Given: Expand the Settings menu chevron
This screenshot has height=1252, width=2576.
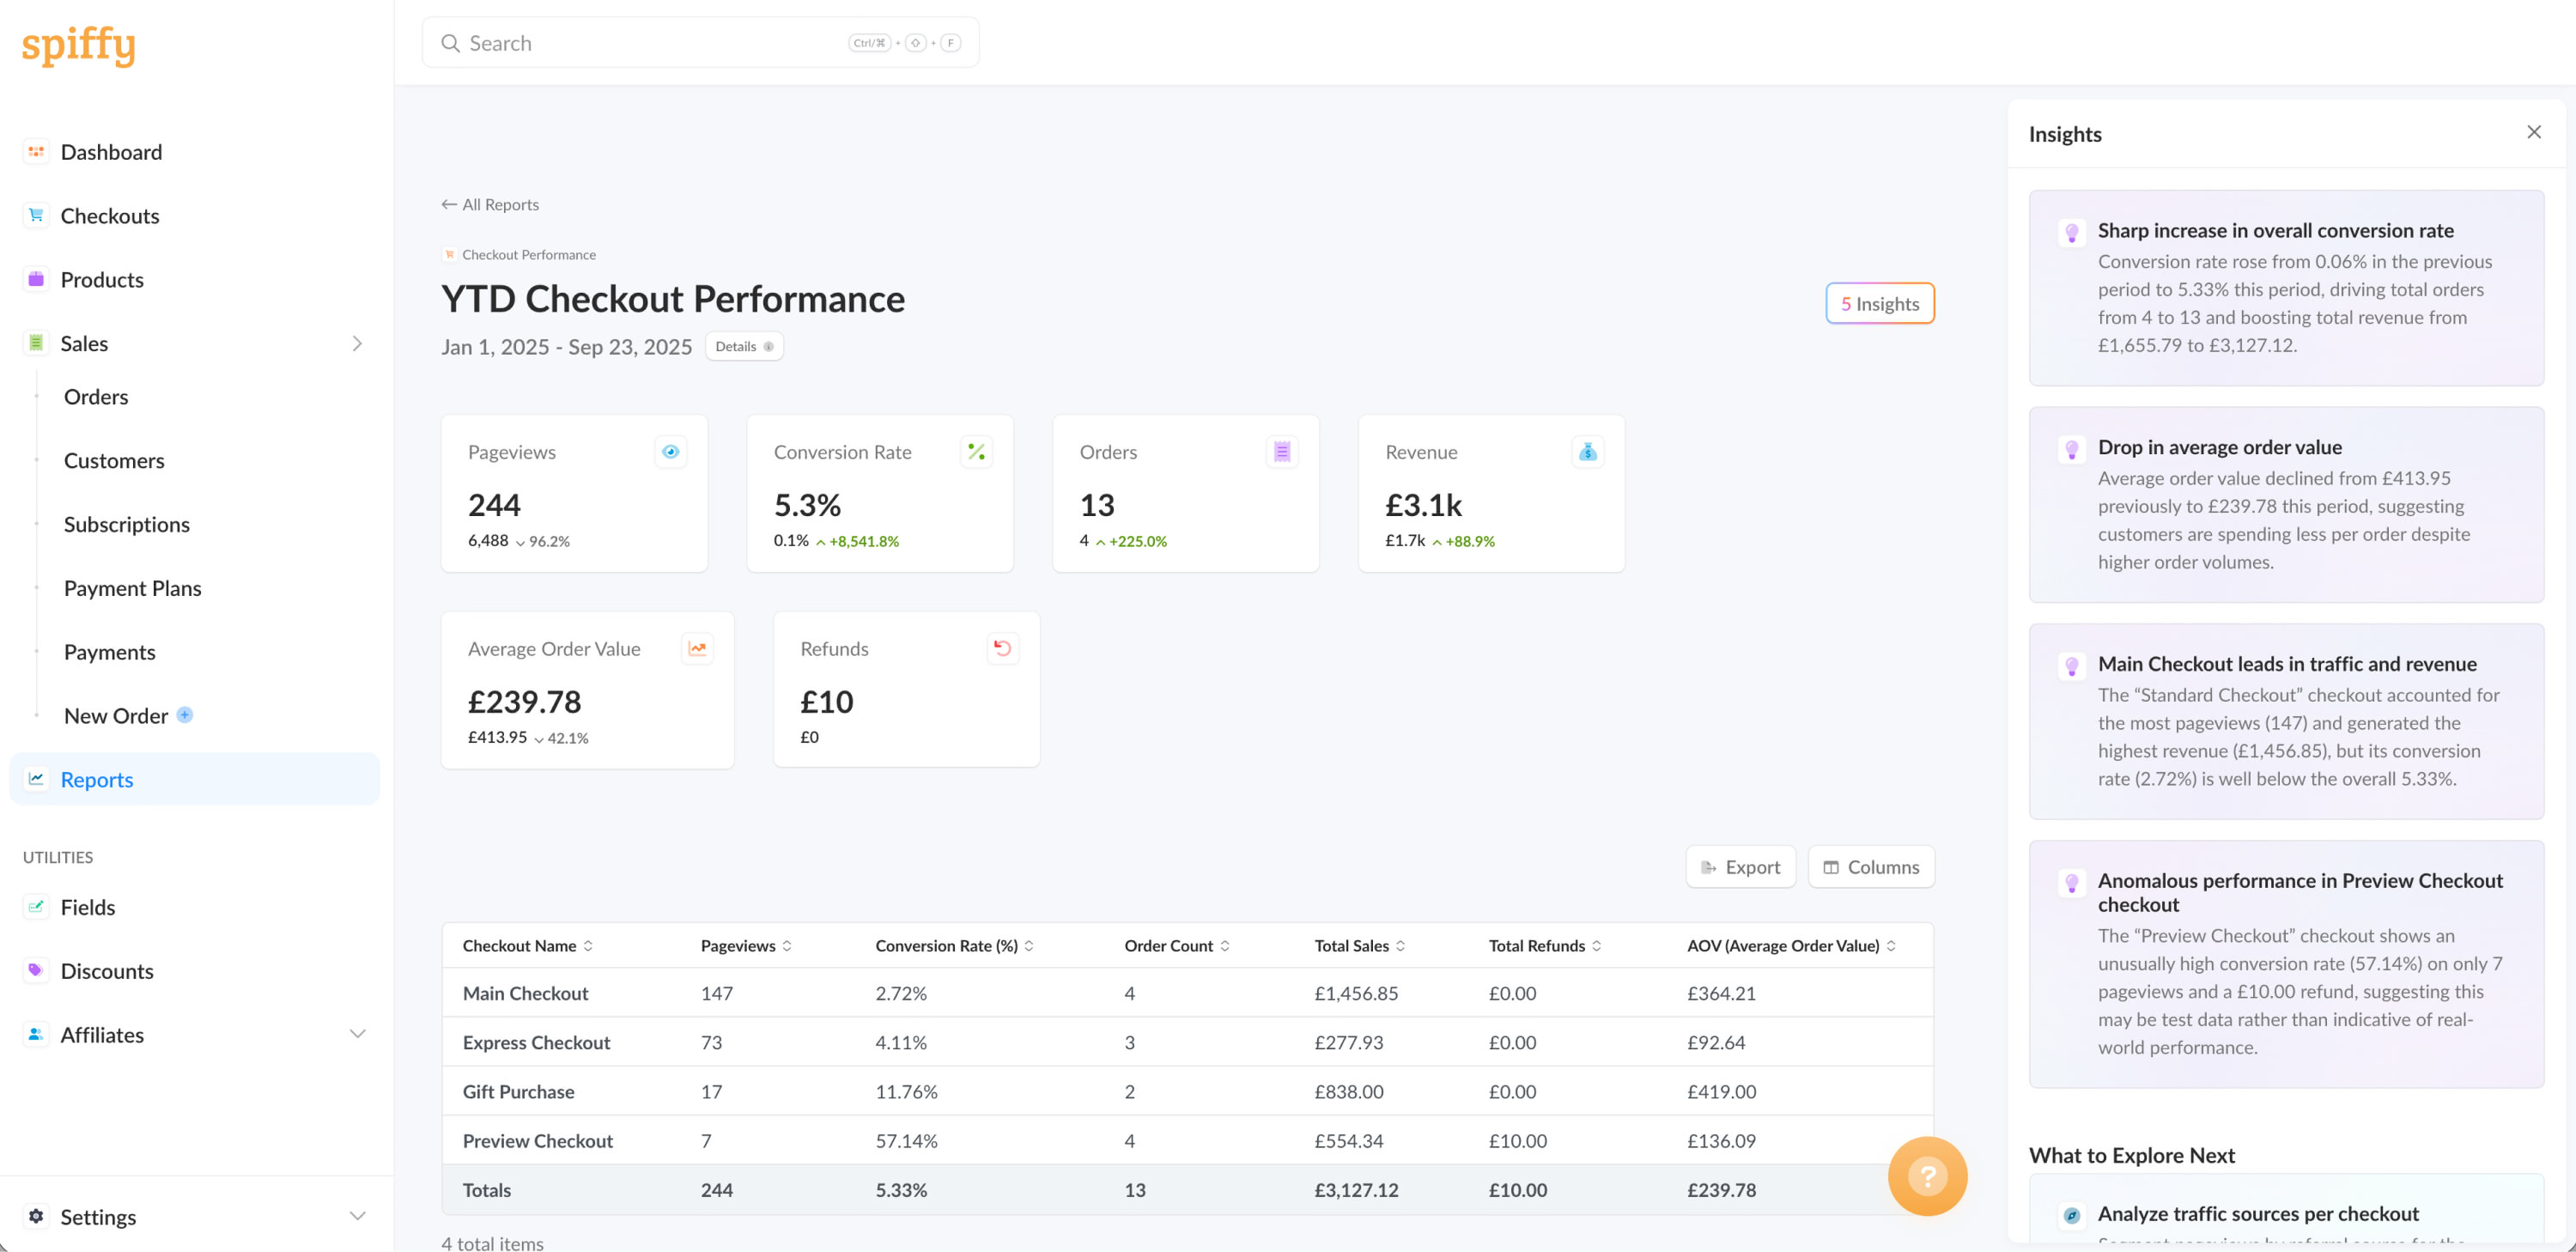Looking at the screenshot, I should [357, 1216].
